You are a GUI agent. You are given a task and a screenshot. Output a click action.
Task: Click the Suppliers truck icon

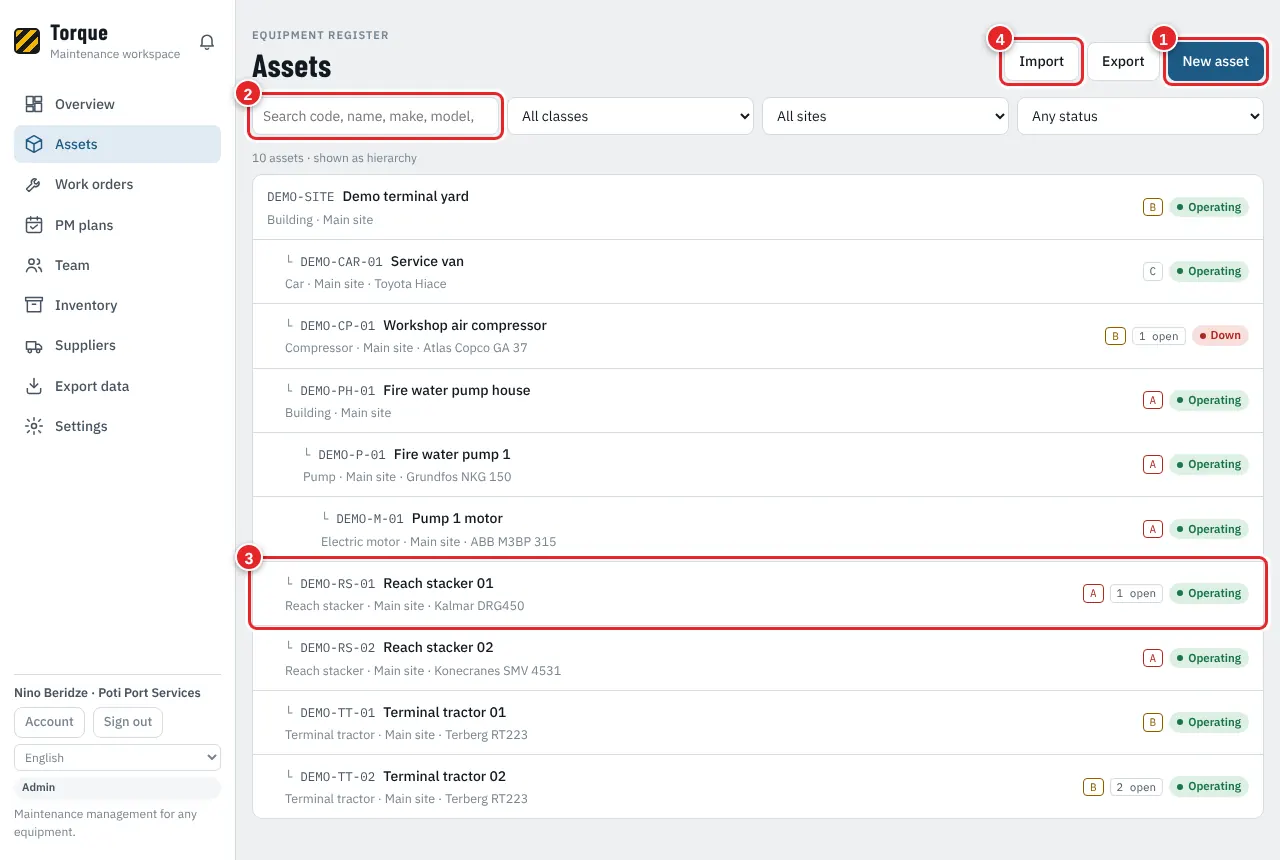click(x=34, y=345)
